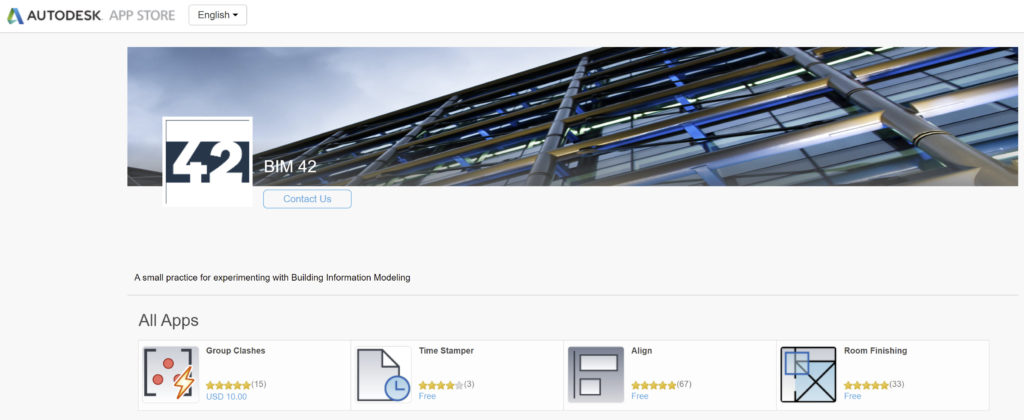Click the Align title link
Image resolution: width=1024 pixels, height=420 pixels.
(x=642, y=351)
